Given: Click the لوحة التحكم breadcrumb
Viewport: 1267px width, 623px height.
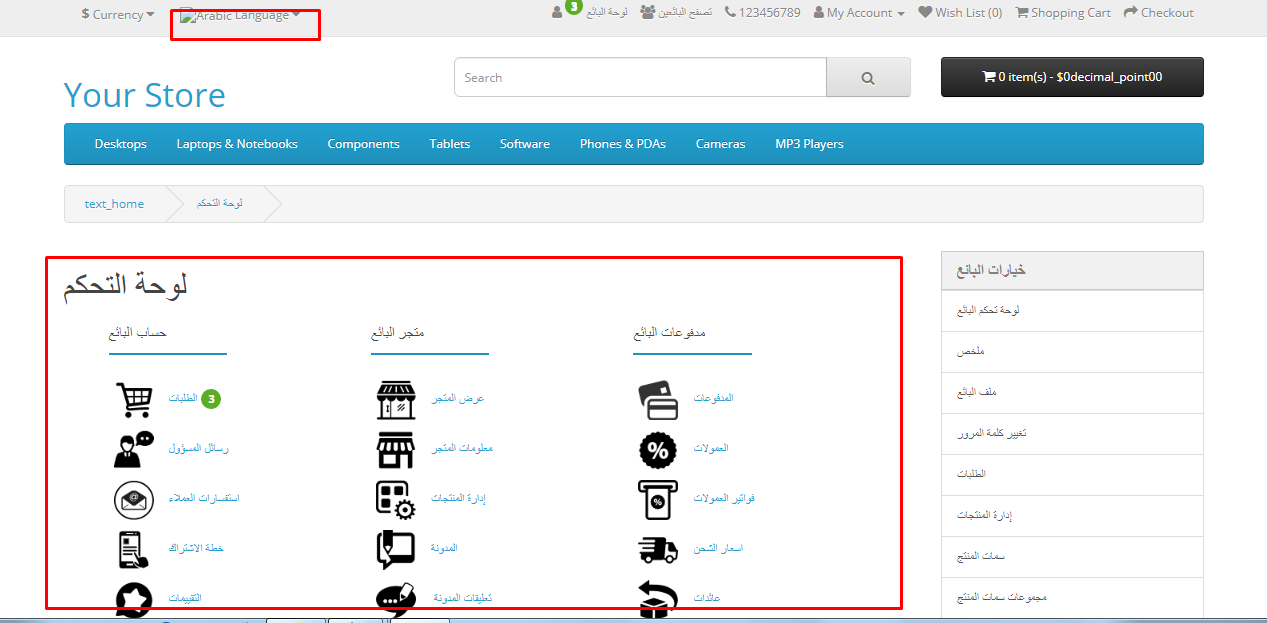Looking at the screenshot, I should (x=219, y=204).
